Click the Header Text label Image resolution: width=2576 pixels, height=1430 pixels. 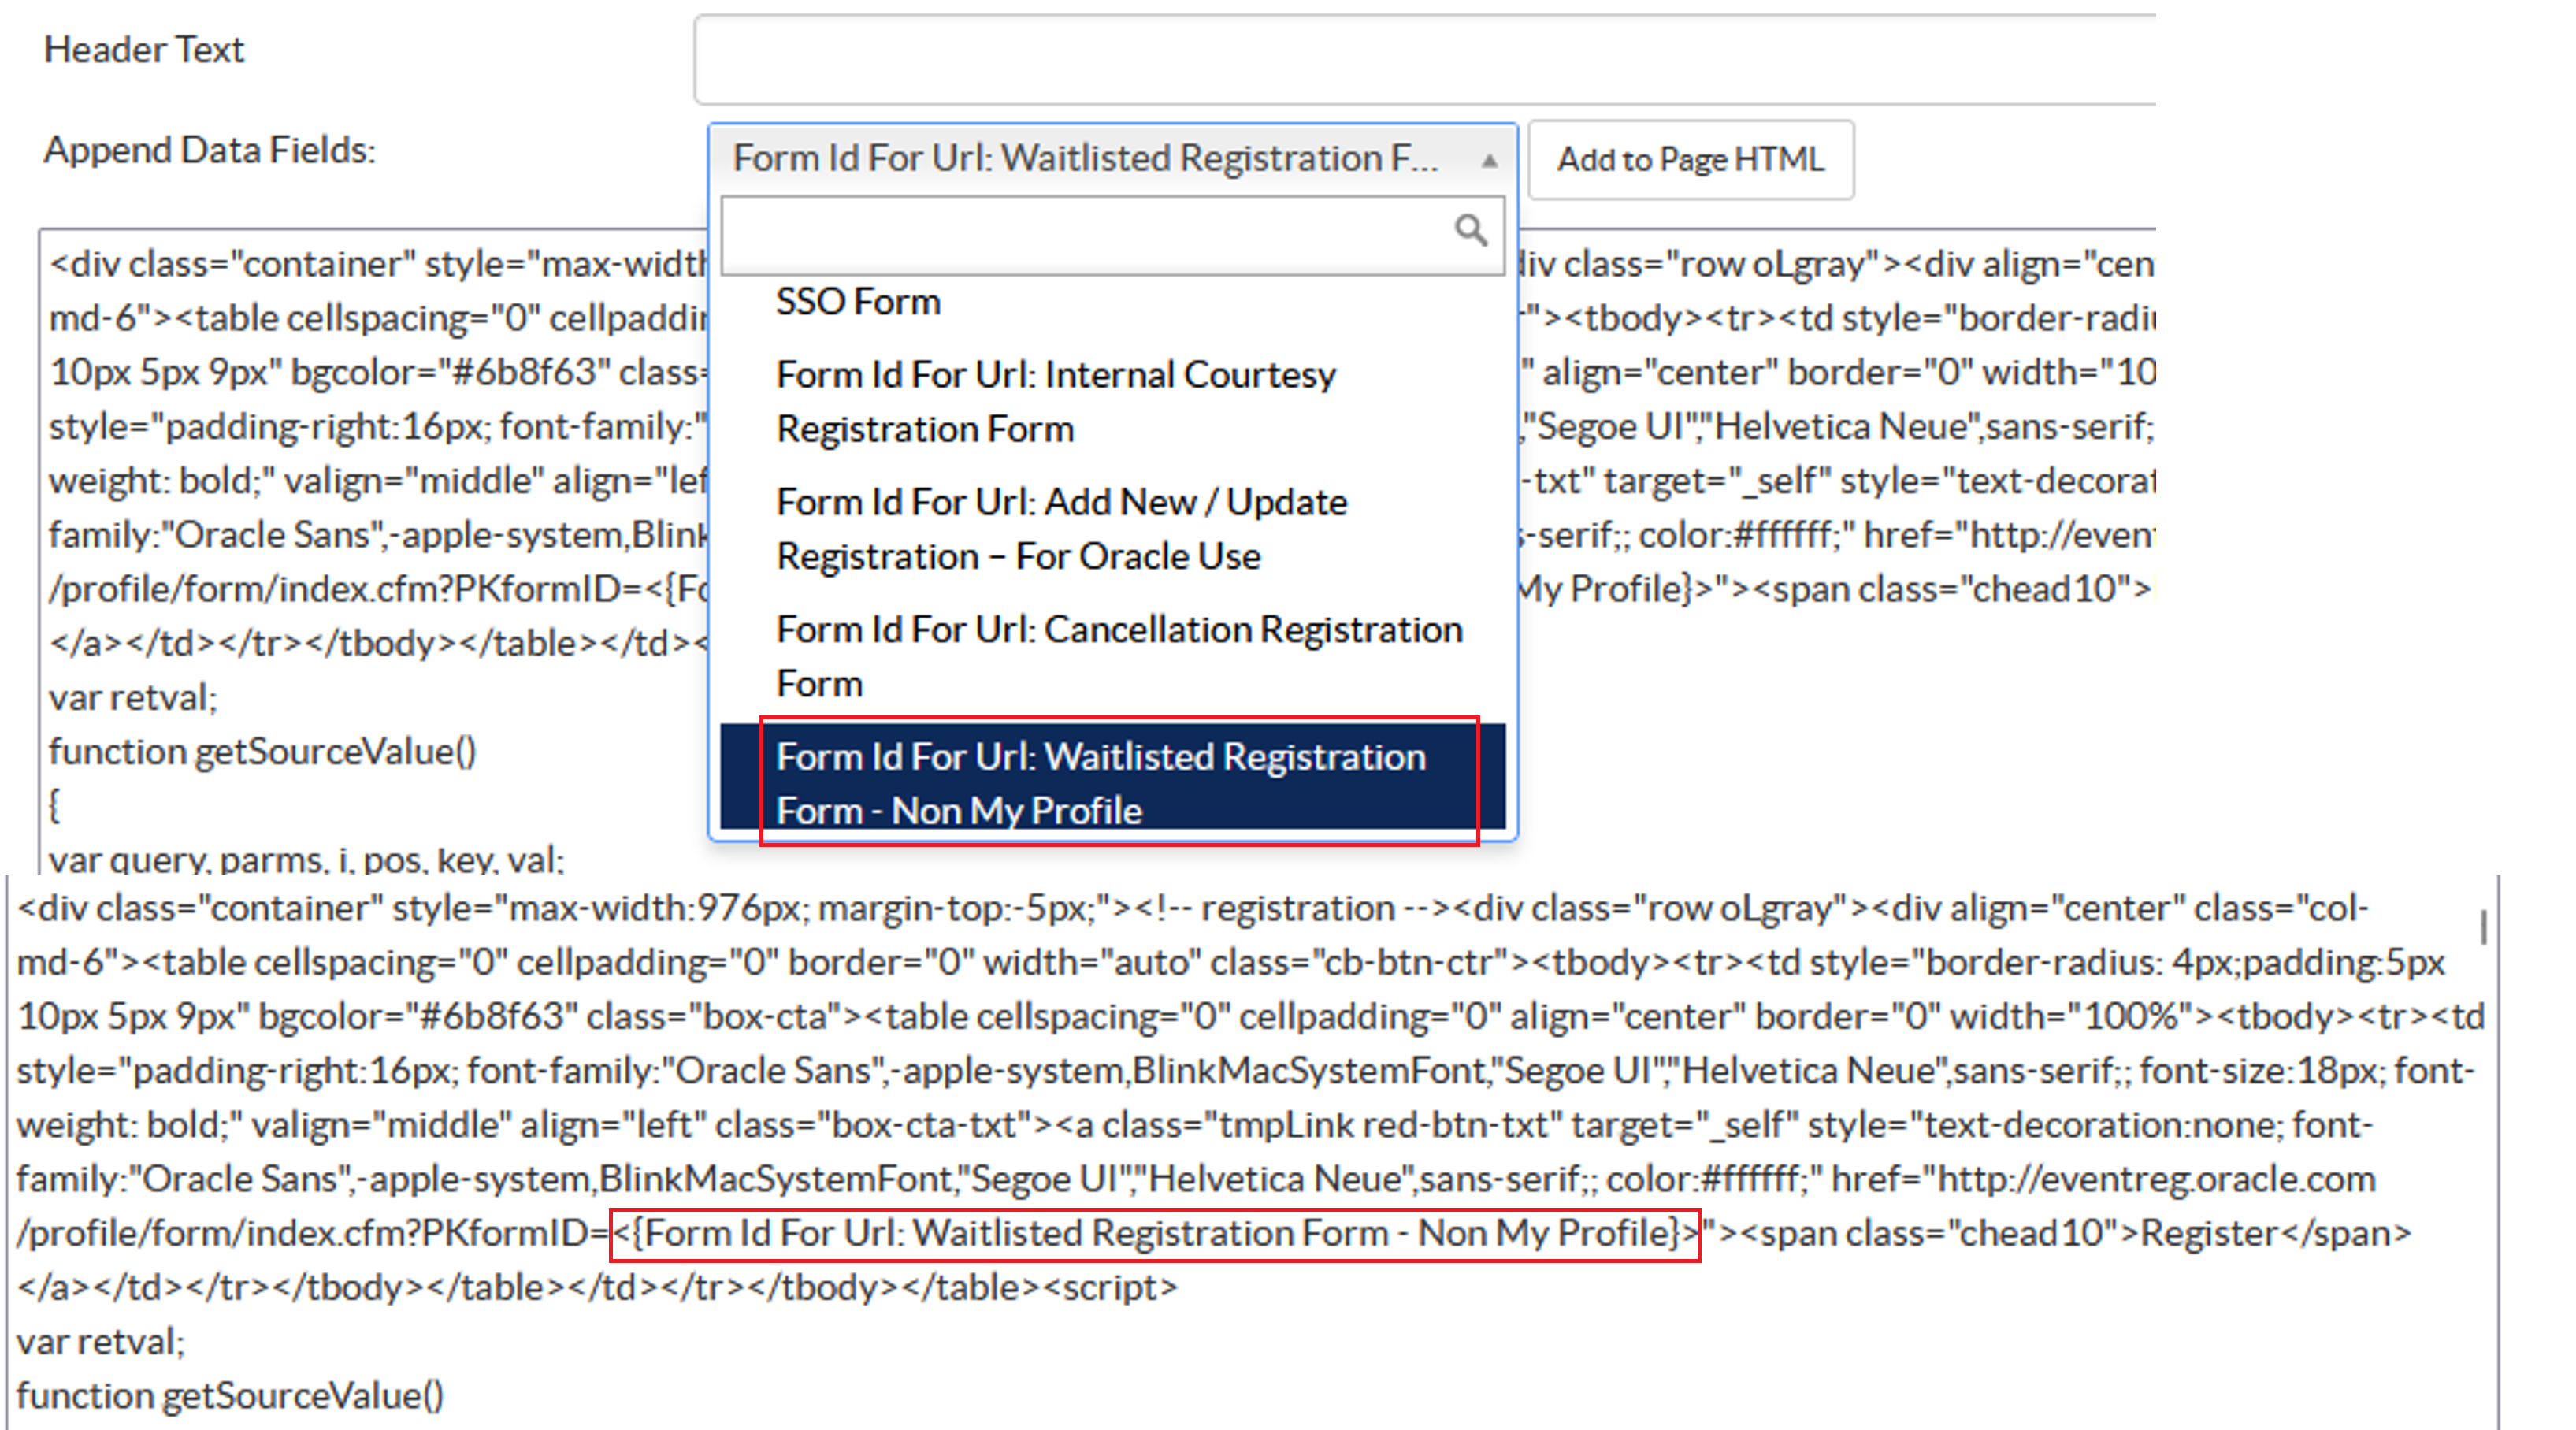(x=144, y=50)
